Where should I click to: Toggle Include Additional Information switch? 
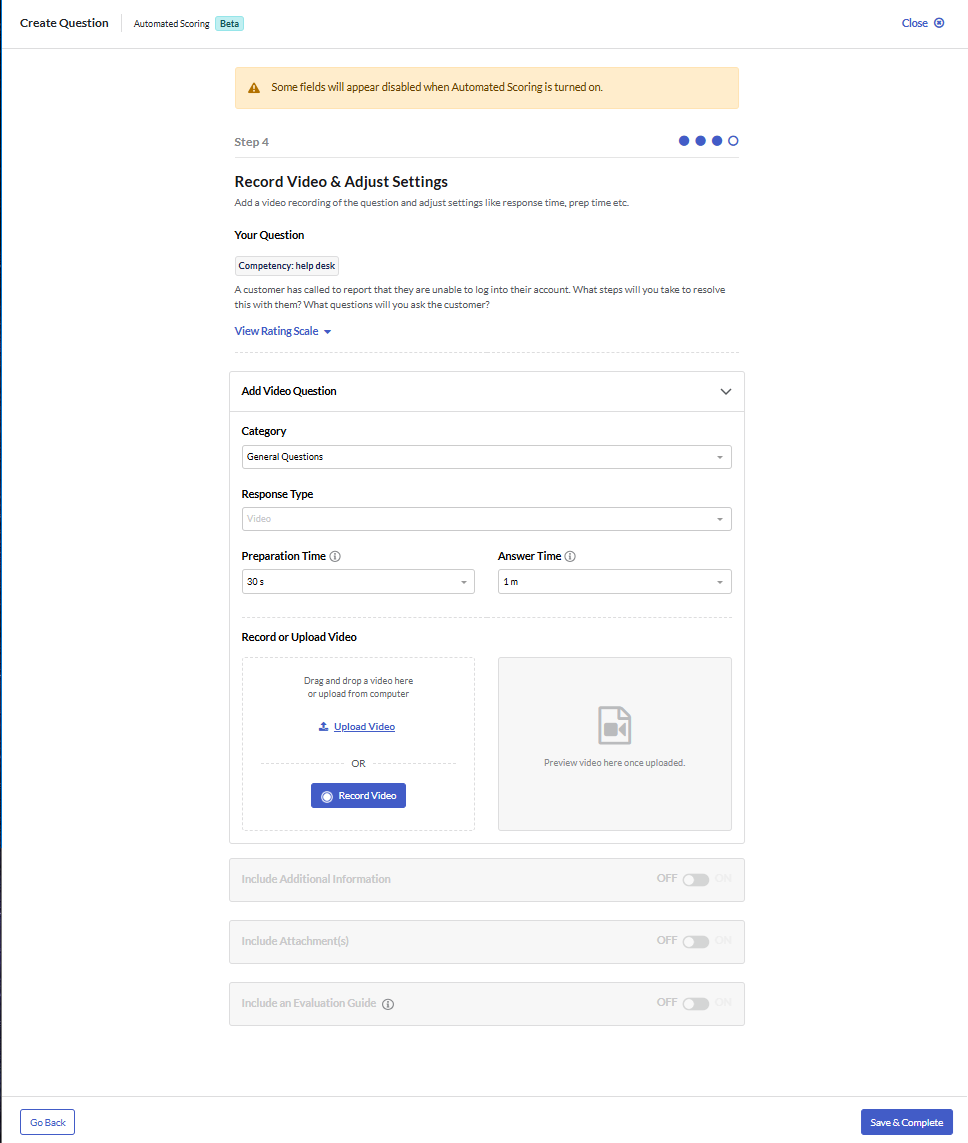click(x=695, y=879)
